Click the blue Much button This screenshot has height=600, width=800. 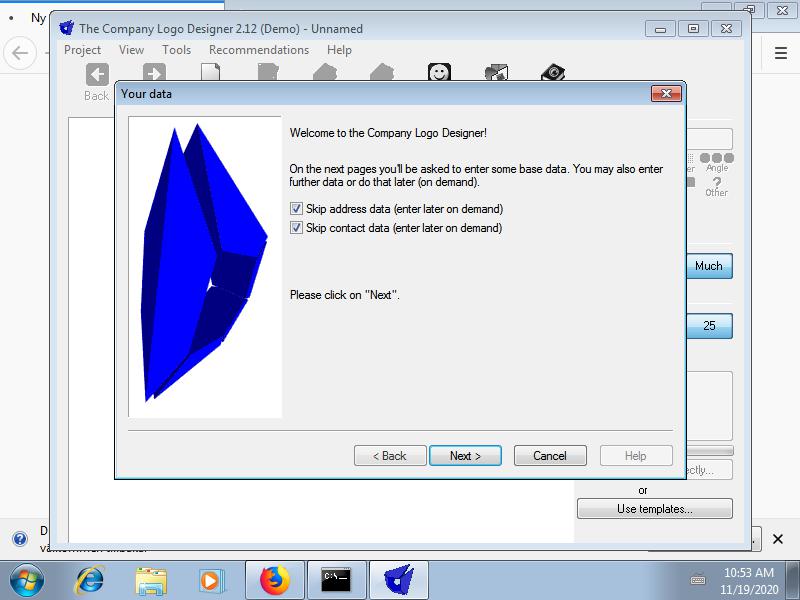coord(710,266)
